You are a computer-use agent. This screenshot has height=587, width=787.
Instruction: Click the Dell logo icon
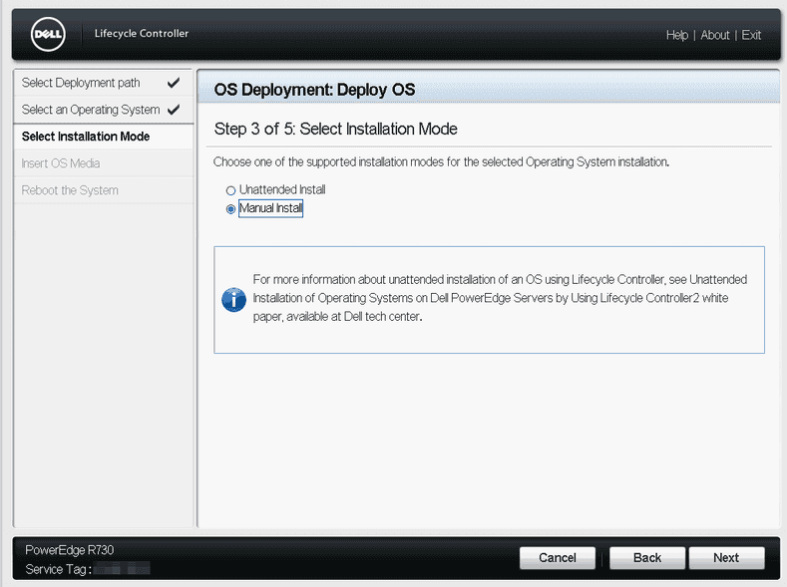point(49,35)
